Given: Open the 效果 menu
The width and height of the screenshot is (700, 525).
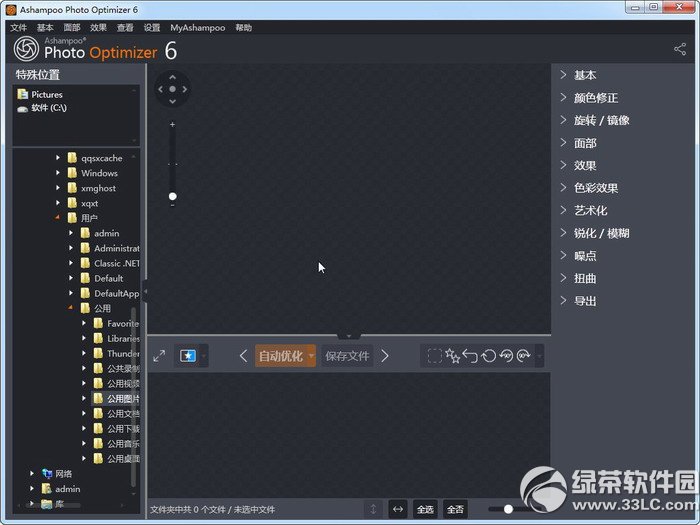Looking at the screenshot, I should (98, 28).
